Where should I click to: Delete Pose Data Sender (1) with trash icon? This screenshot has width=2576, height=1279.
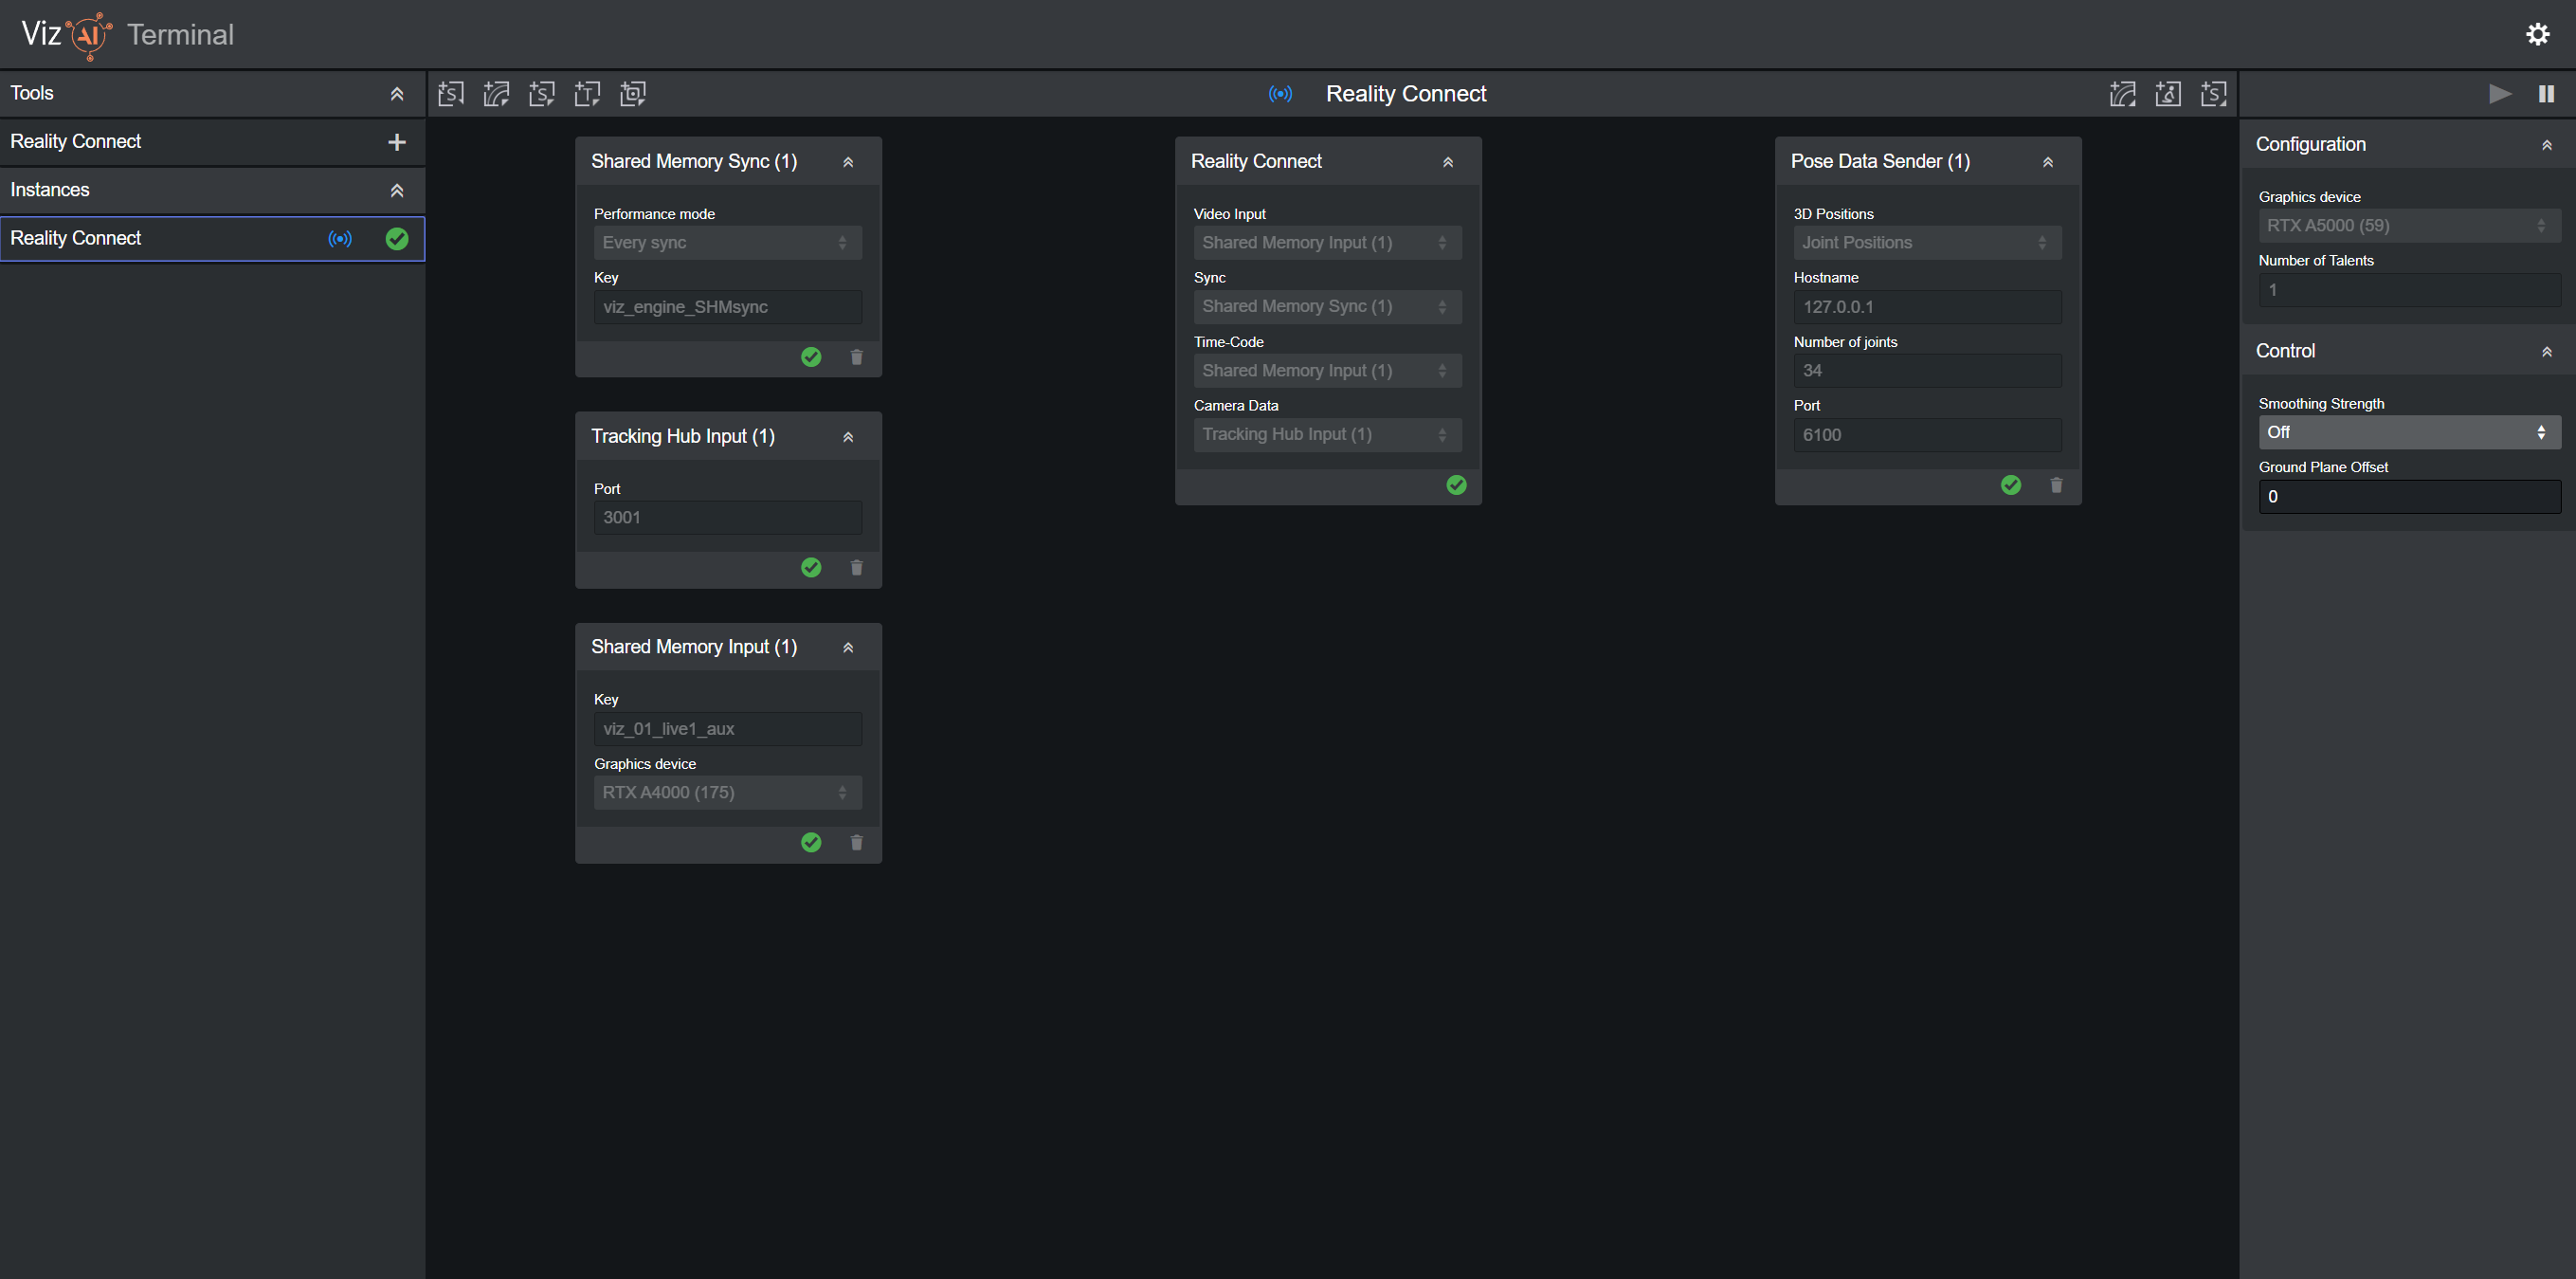tap(2057, 485)
